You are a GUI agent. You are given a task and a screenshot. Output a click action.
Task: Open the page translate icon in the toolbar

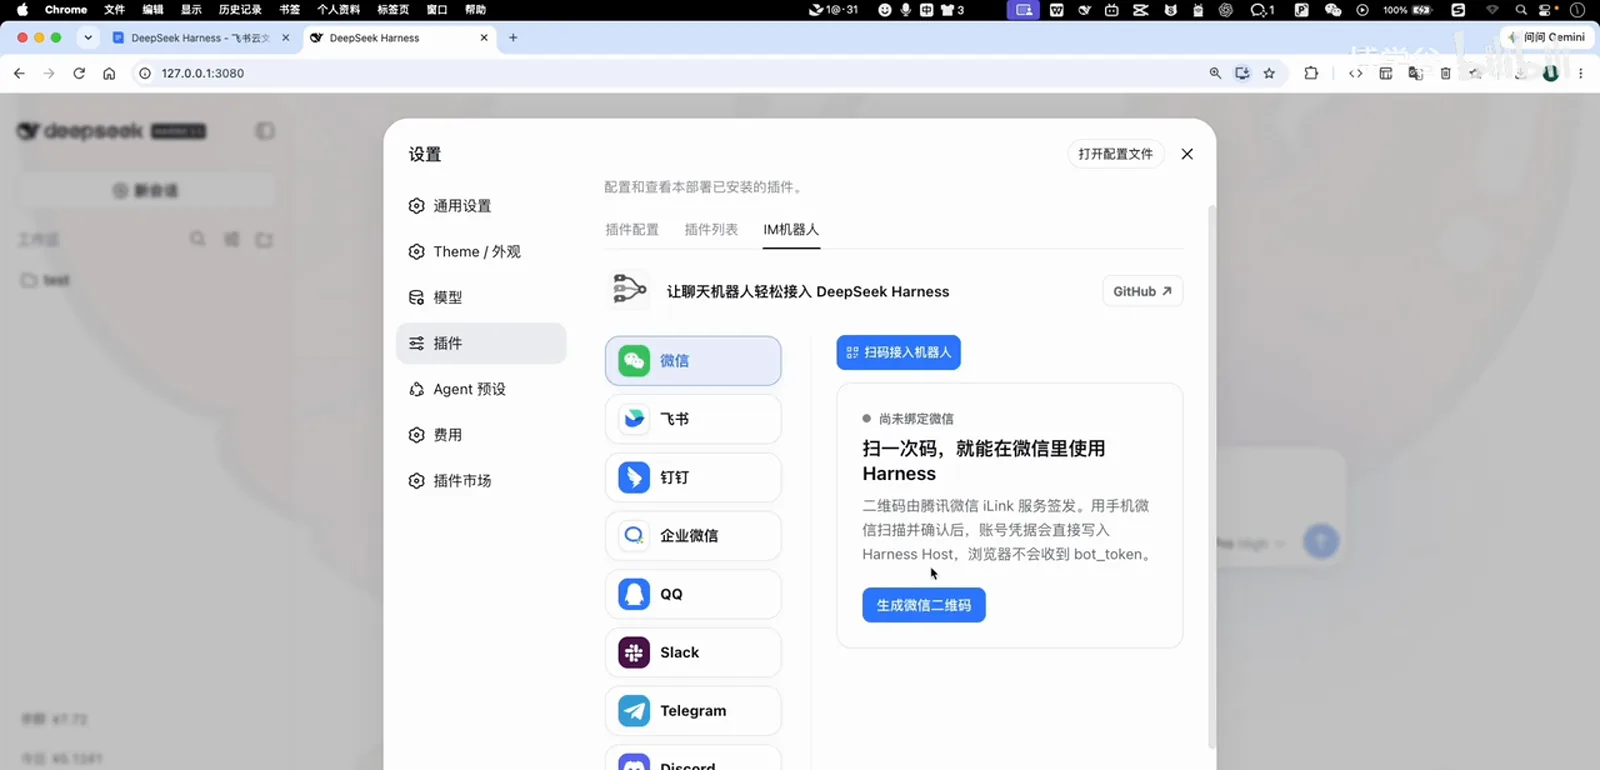coord(1415,73)
